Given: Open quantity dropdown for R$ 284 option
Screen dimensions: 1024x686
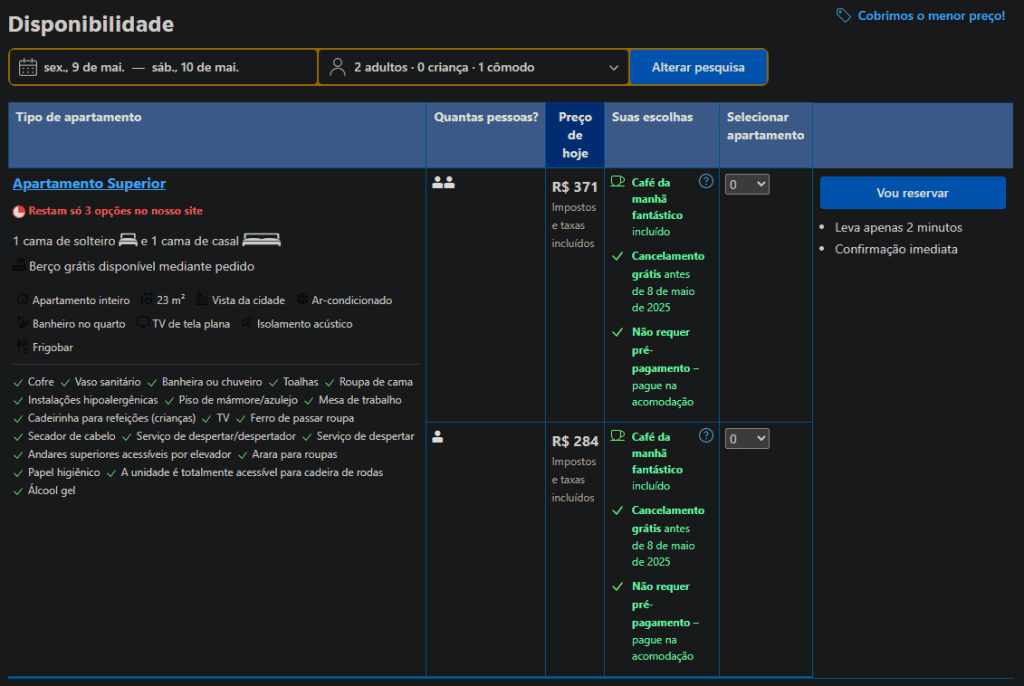Looking at the screenshot, I should (x=747, y=439).
